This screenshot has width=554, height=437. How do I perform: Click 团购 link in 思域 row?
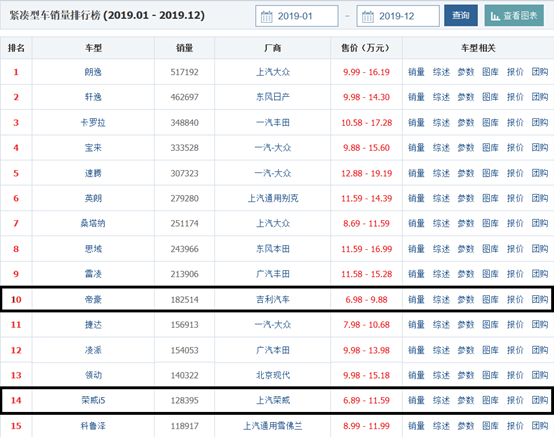click(540, 249)
